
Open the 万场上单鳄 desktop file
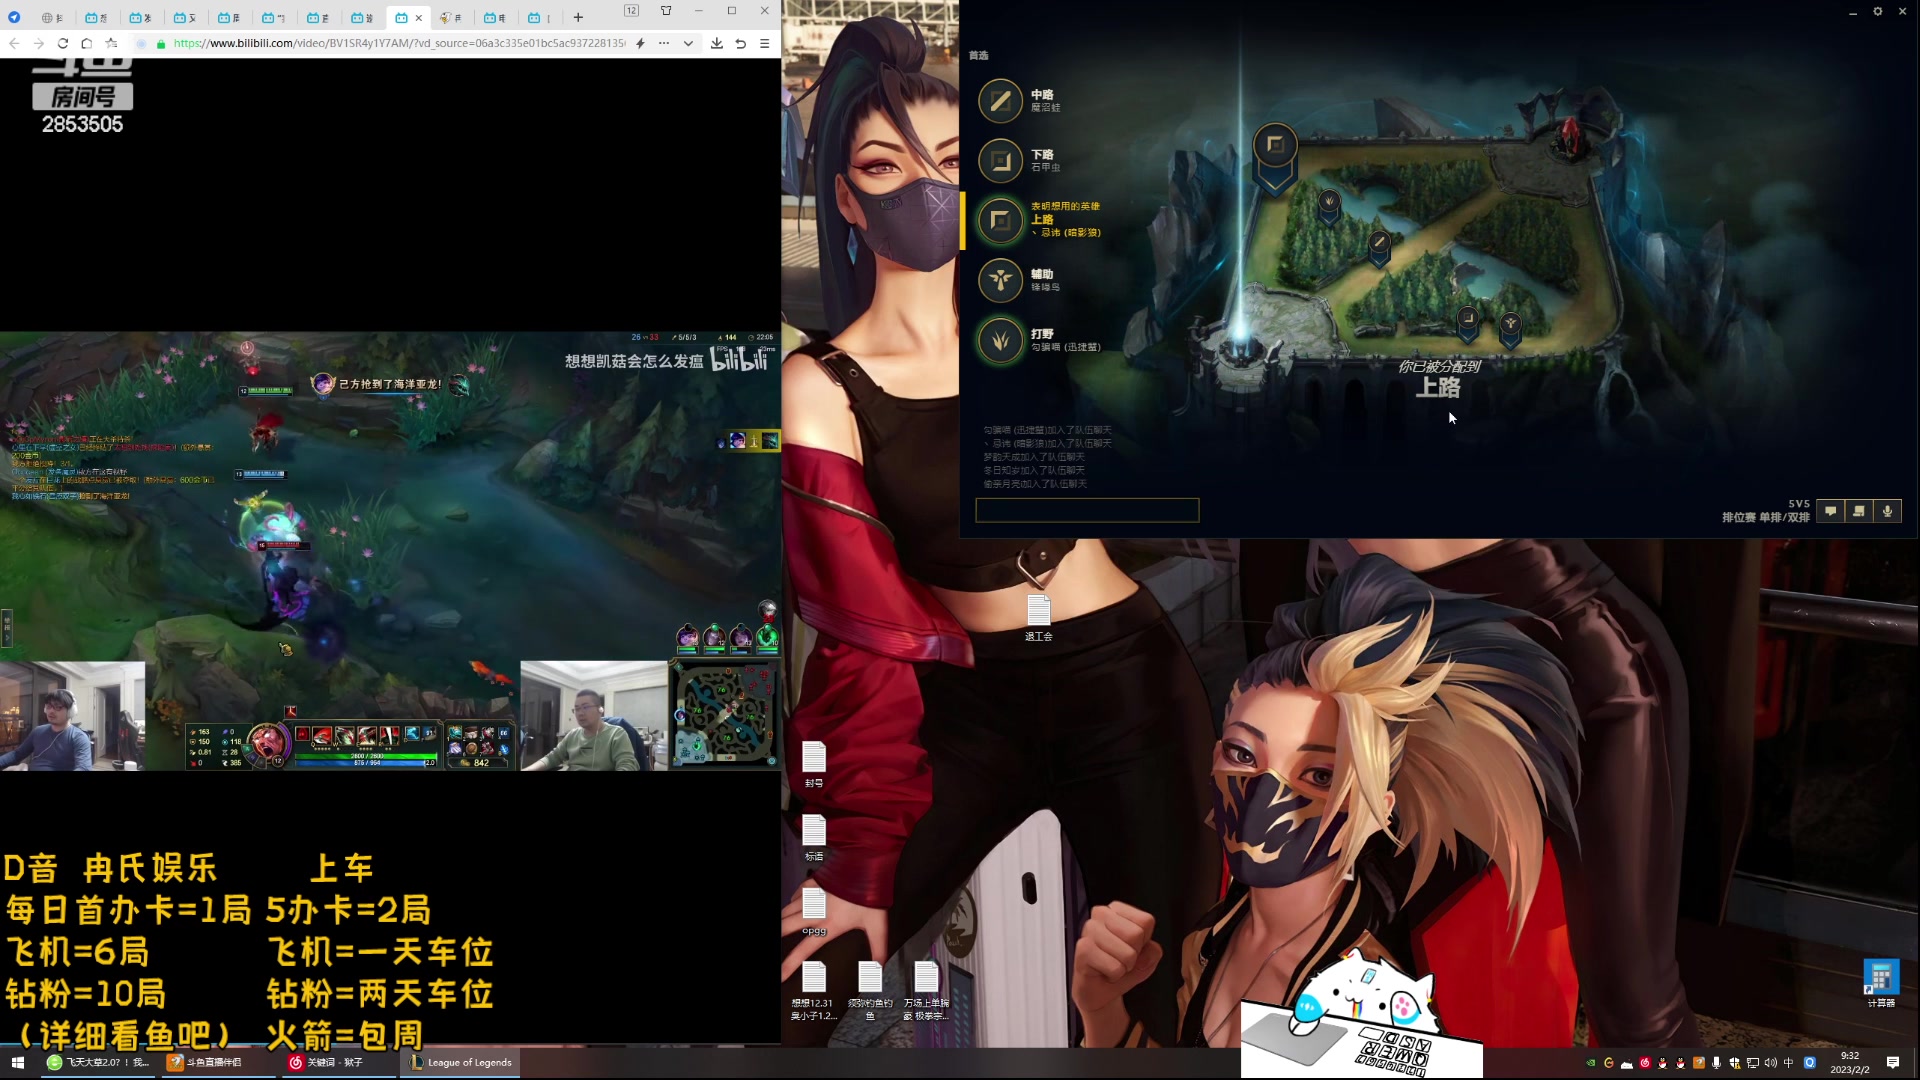pos(926,991)
